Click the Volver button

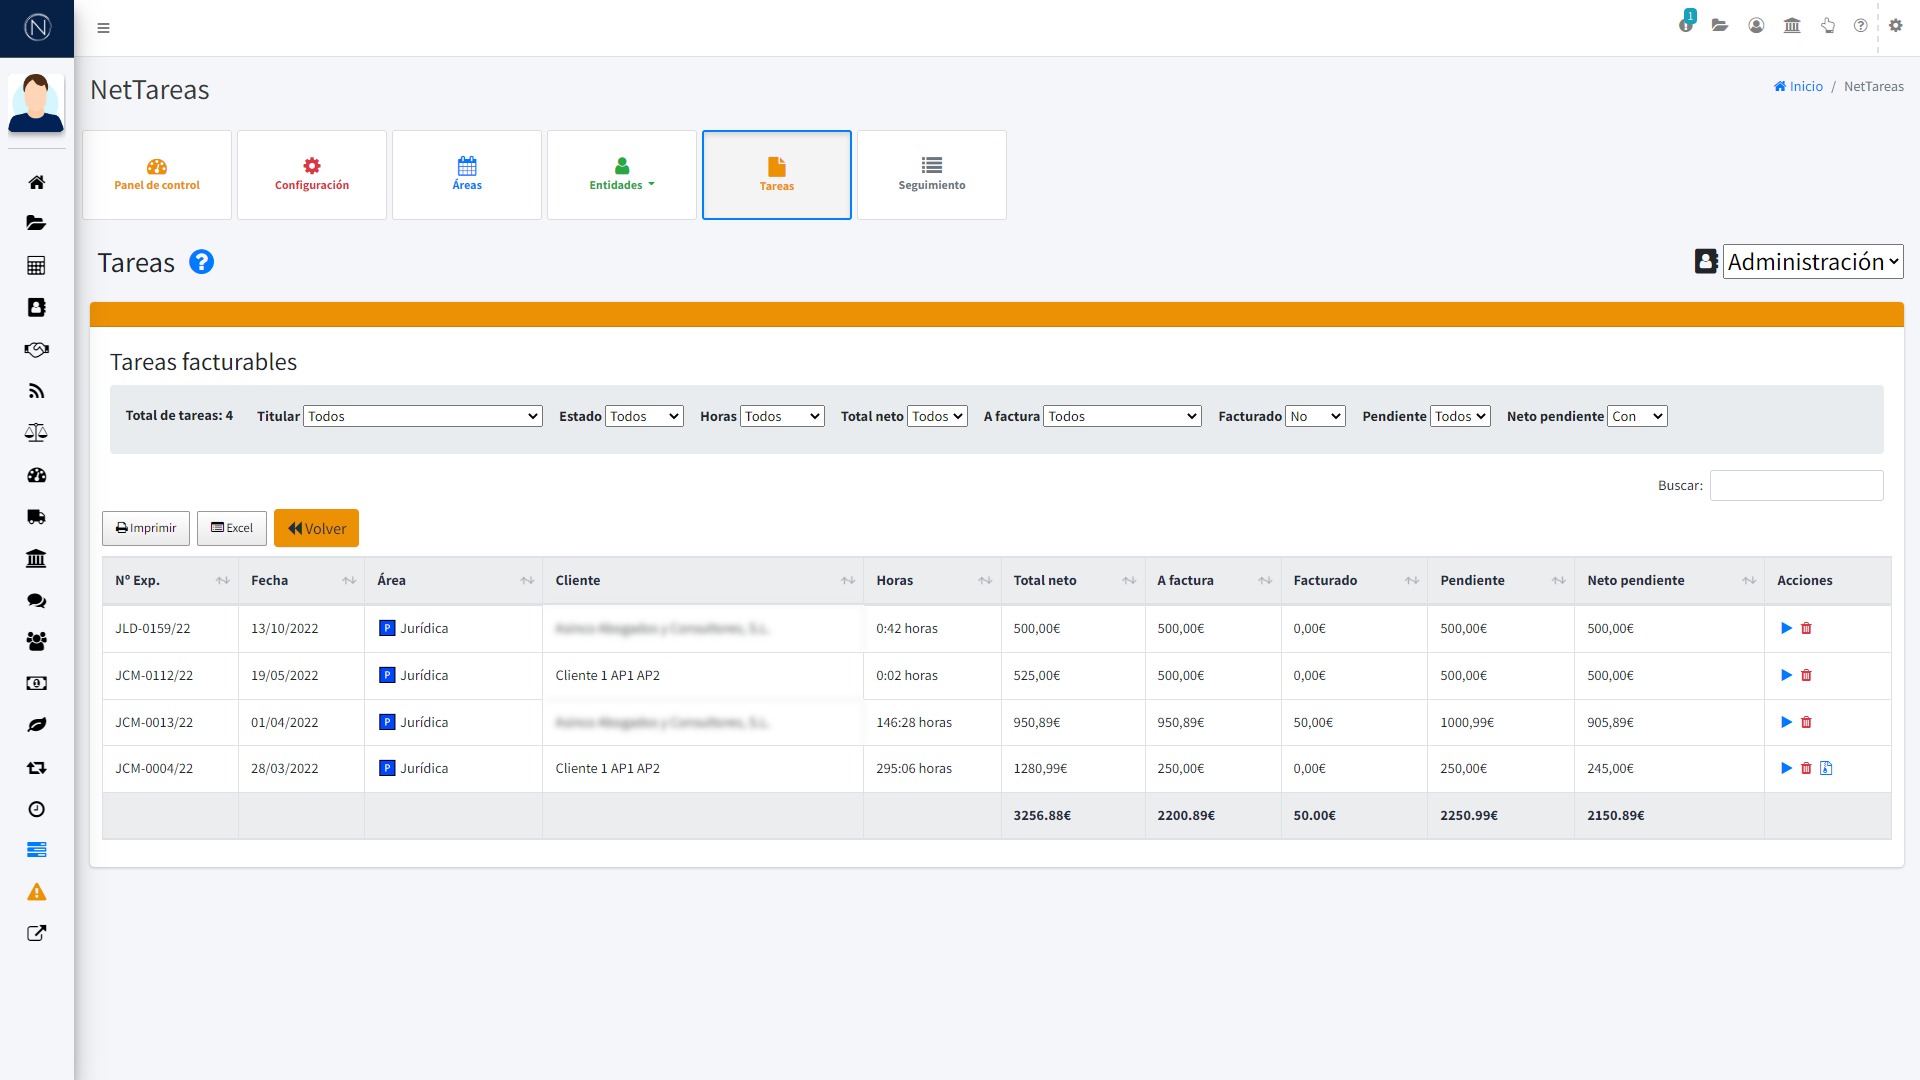pyautogui.click(x=316, y=528)
